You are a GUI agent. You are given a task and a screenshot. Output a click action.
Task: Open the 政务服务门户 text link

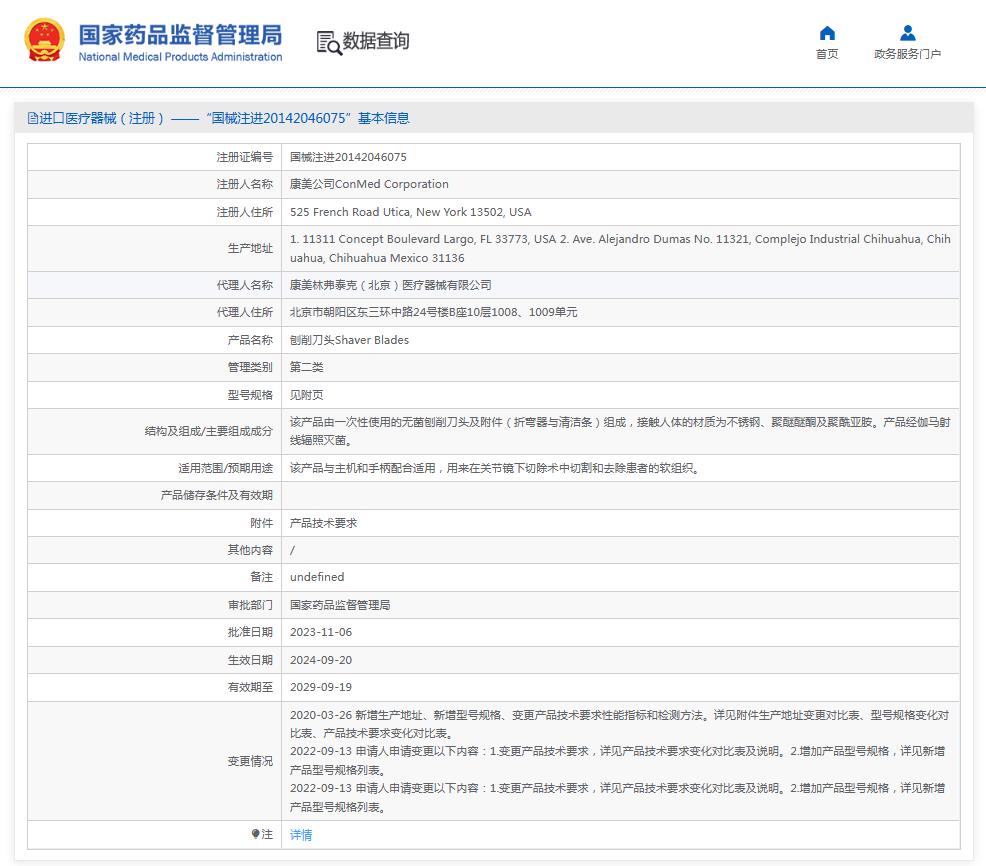tap(907, 54)
